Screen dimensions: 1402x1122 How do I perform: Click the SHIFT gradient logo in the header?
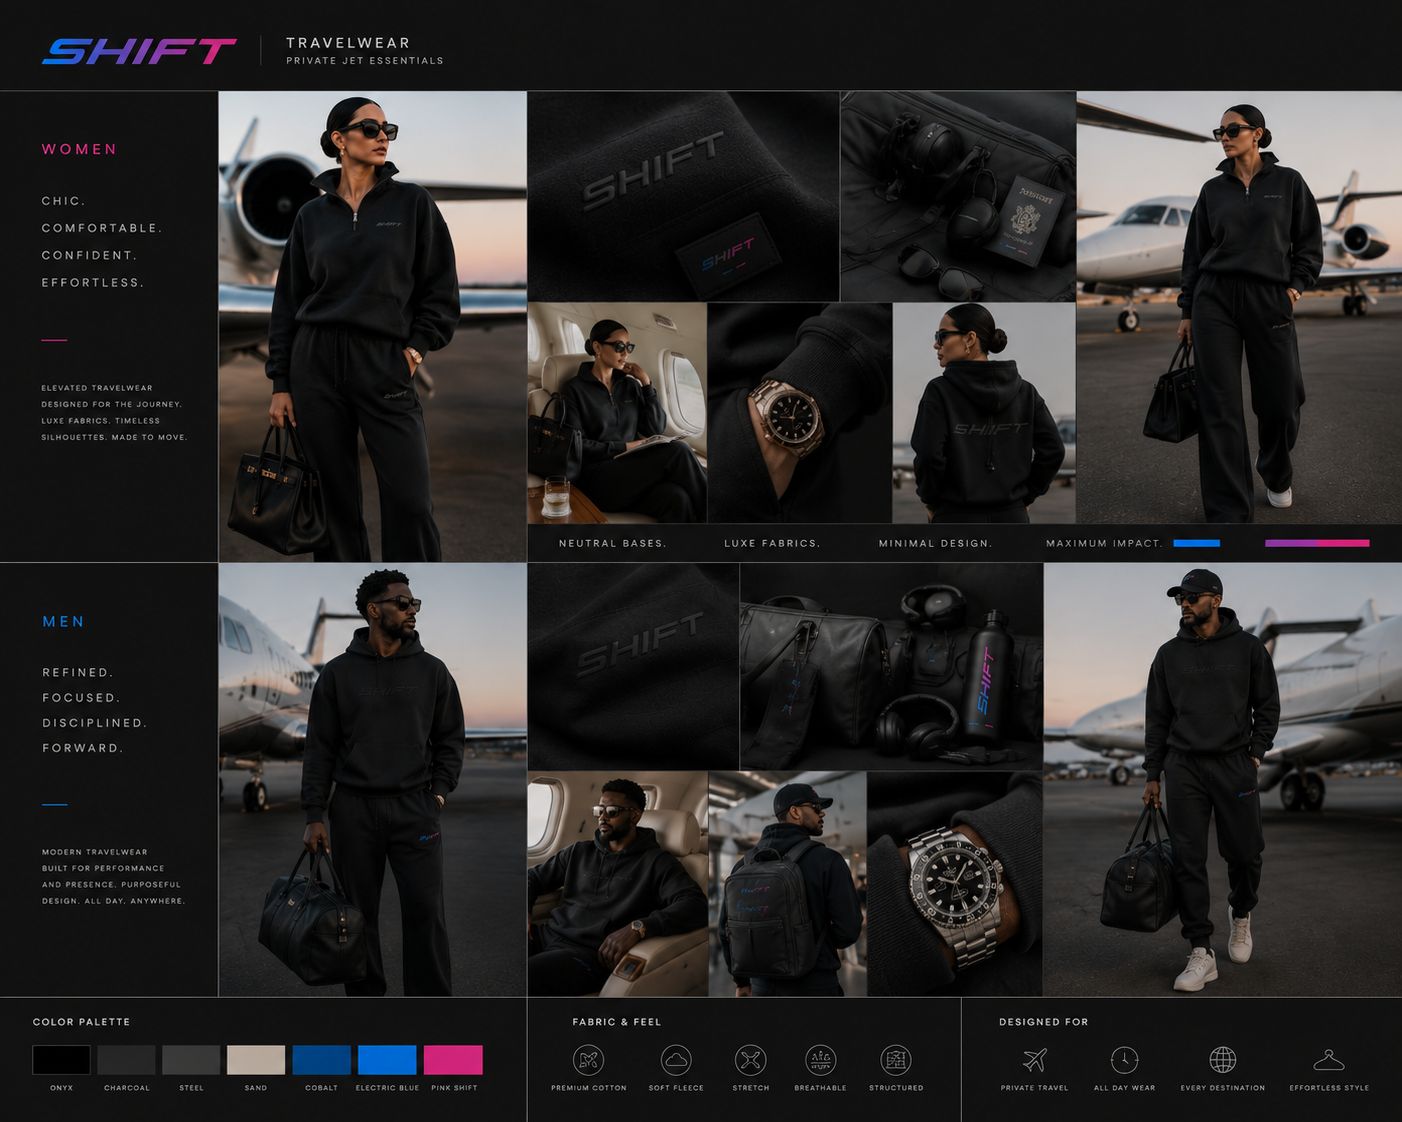pos(139,51)
